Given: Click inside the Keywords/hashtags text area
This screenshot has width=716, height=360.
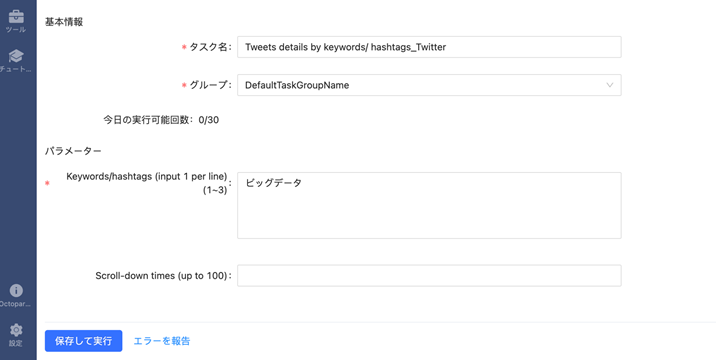Looking at the screenshot, I should click(429, 206).
